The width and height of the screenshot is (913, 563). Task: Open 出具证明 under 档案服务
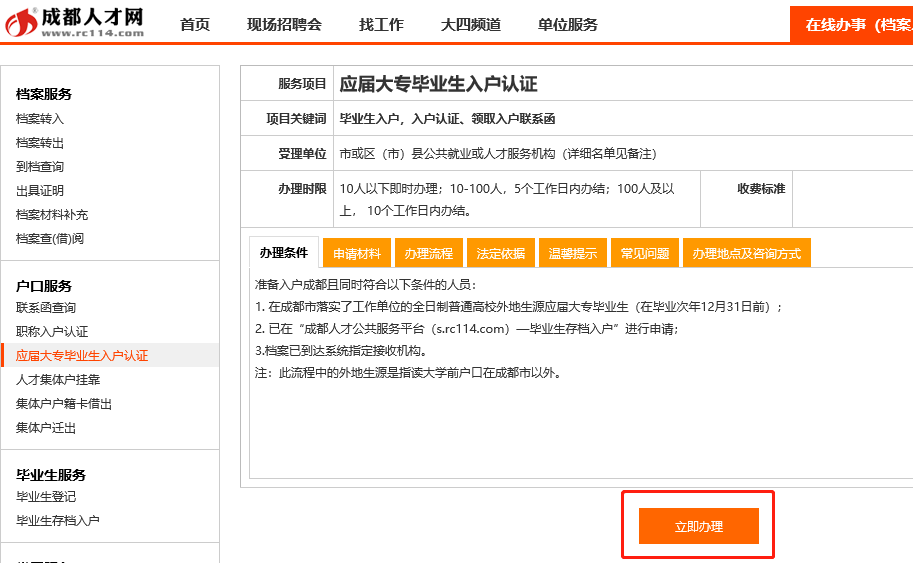[40, 191]
